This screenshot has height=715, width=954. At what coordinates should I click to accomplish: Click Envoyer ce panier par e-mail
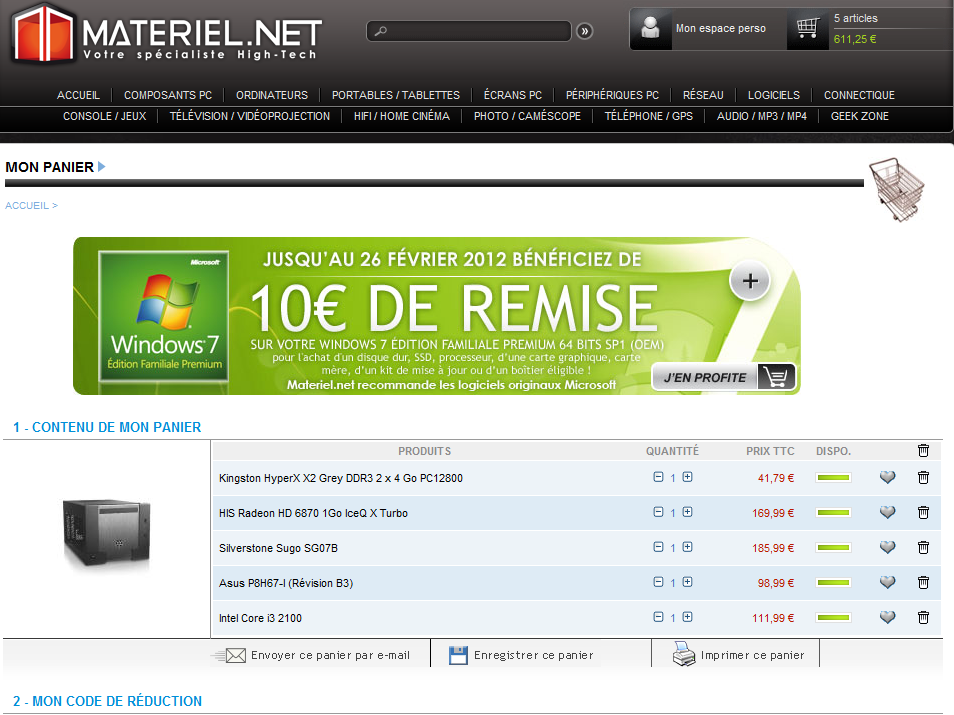coord(330,655)
